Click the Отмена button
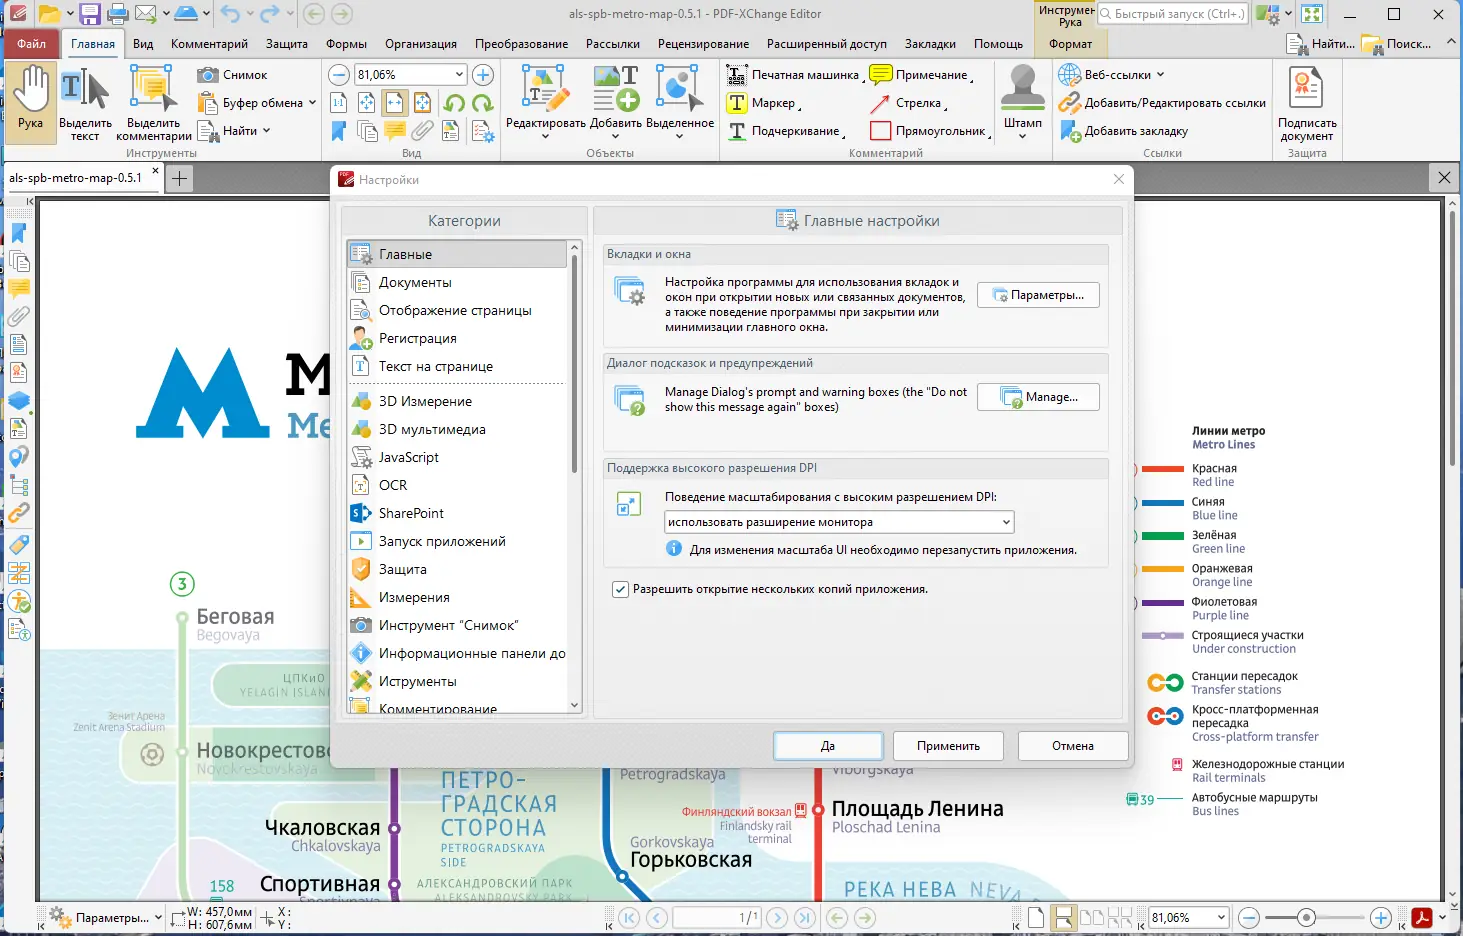 pos(1073,746)
